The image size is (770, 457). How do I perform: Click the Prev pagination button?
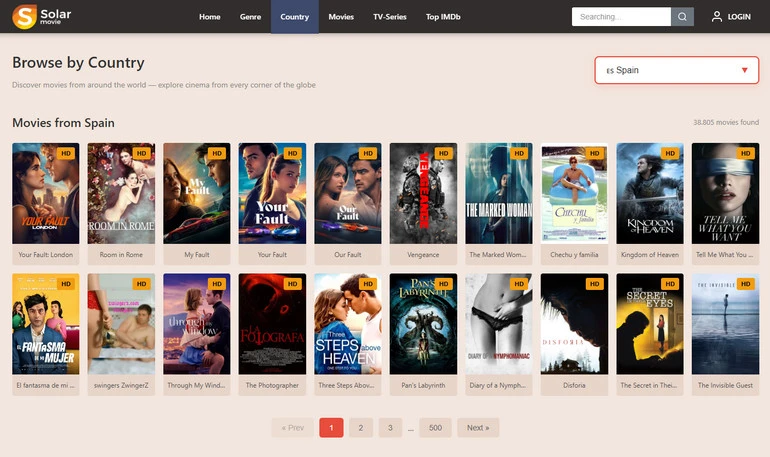pyautogui.click(x=293, y=428)
